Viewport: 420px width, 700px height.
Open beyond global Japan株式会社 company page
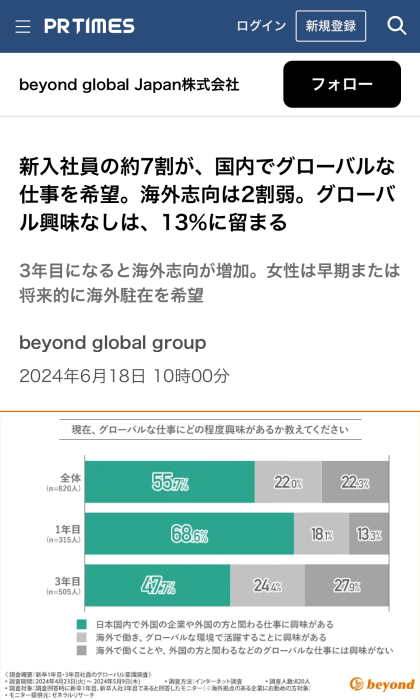click(x=129, y=84)
